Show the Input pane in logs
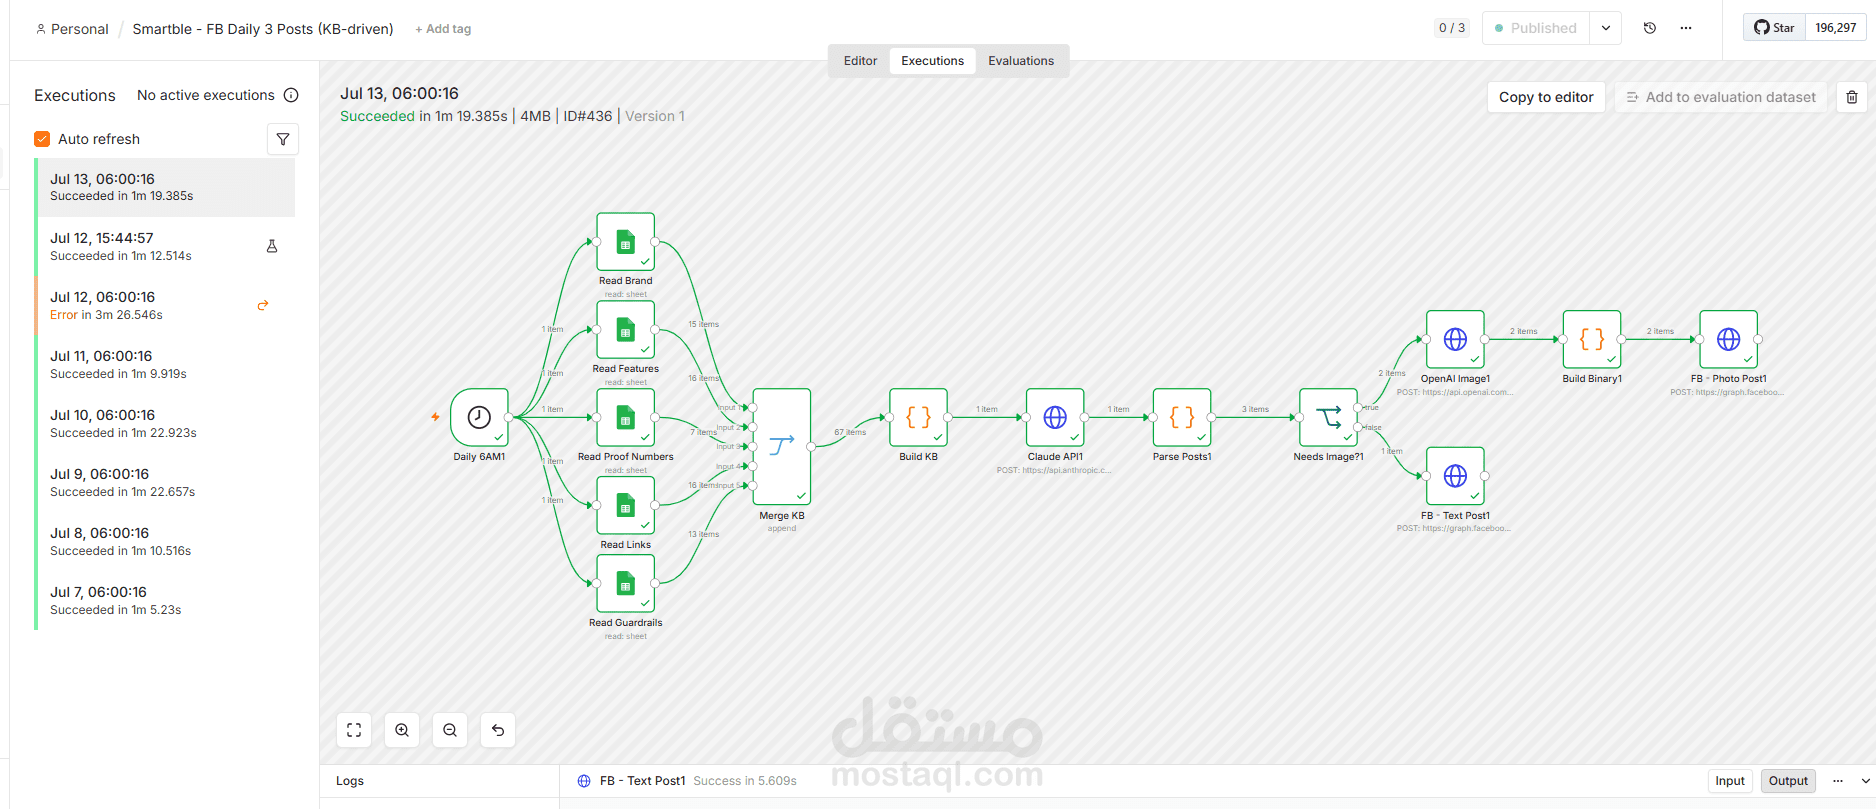The height and width of the screenshot is (809, 1876). click(x=1730, y=781)
